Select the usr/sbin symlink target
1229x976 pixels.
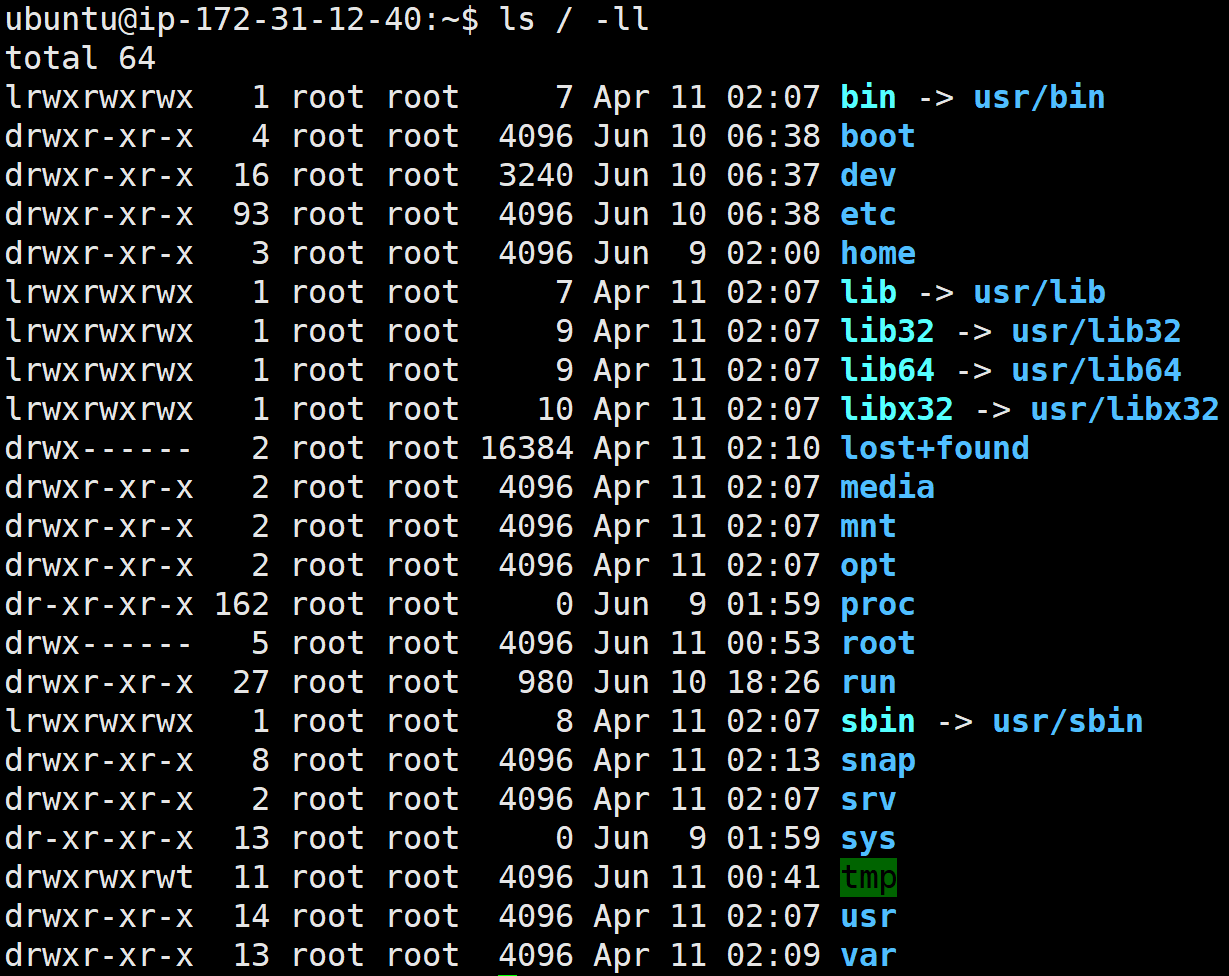pos(1068,722)
